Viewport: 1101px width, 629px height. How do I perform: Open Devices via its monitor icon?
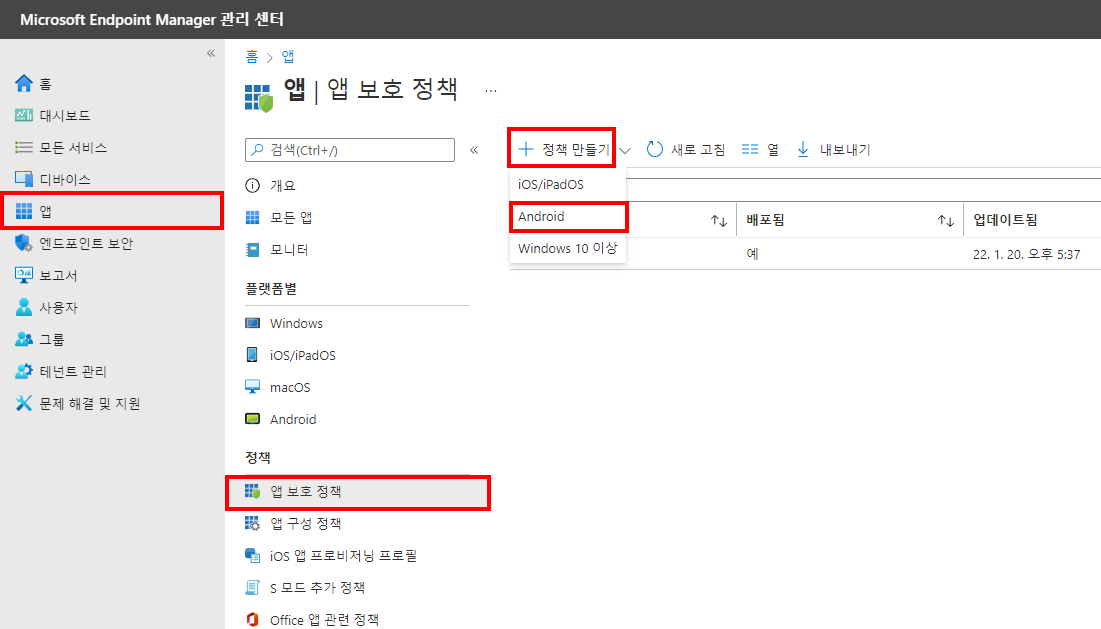pos(24,179)
